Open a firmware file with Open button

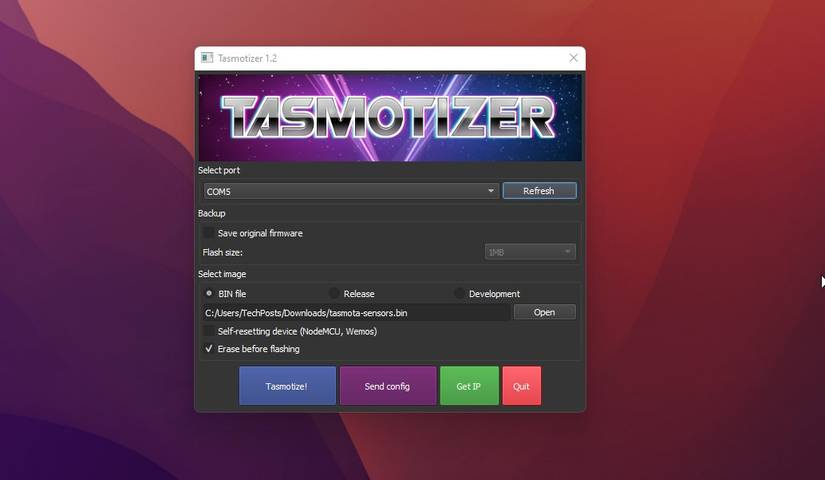pos(545,313)
